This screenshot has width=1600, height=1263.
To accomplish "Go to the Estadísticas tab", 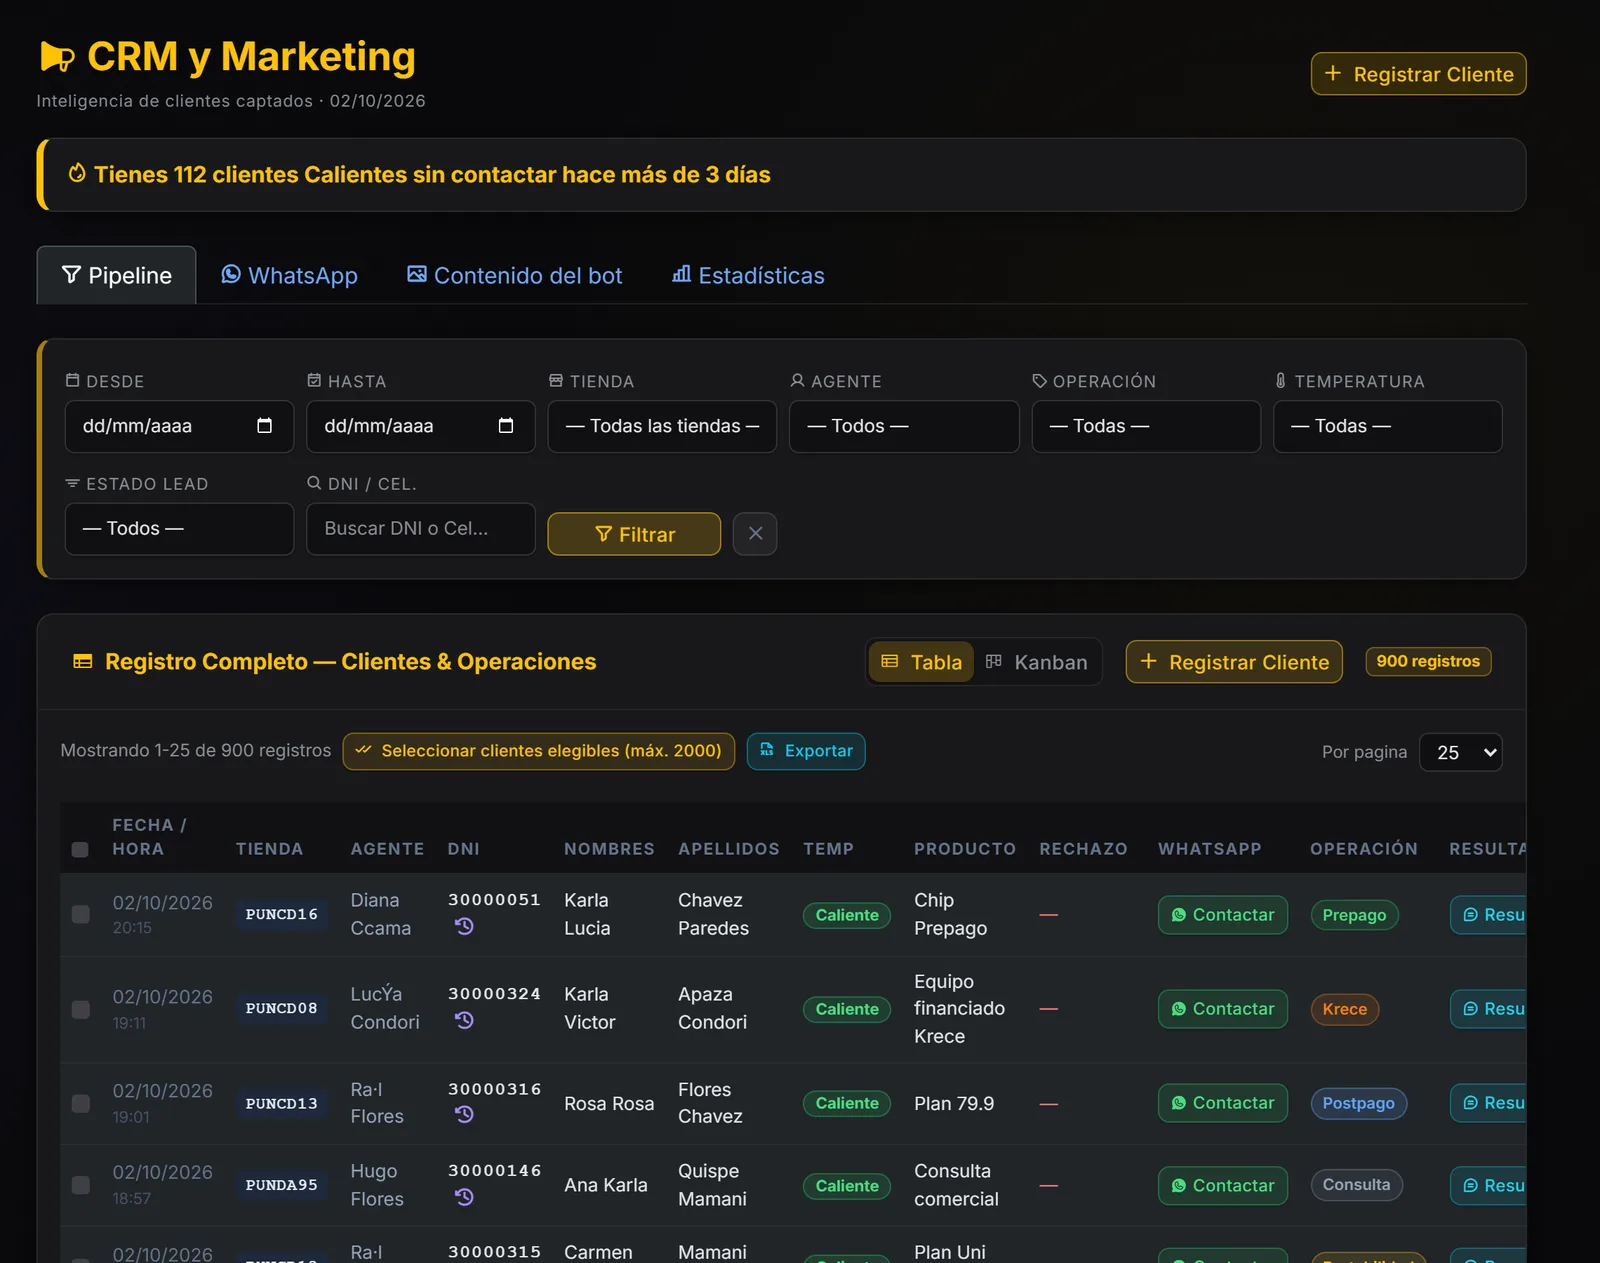I will click(748, 275).
